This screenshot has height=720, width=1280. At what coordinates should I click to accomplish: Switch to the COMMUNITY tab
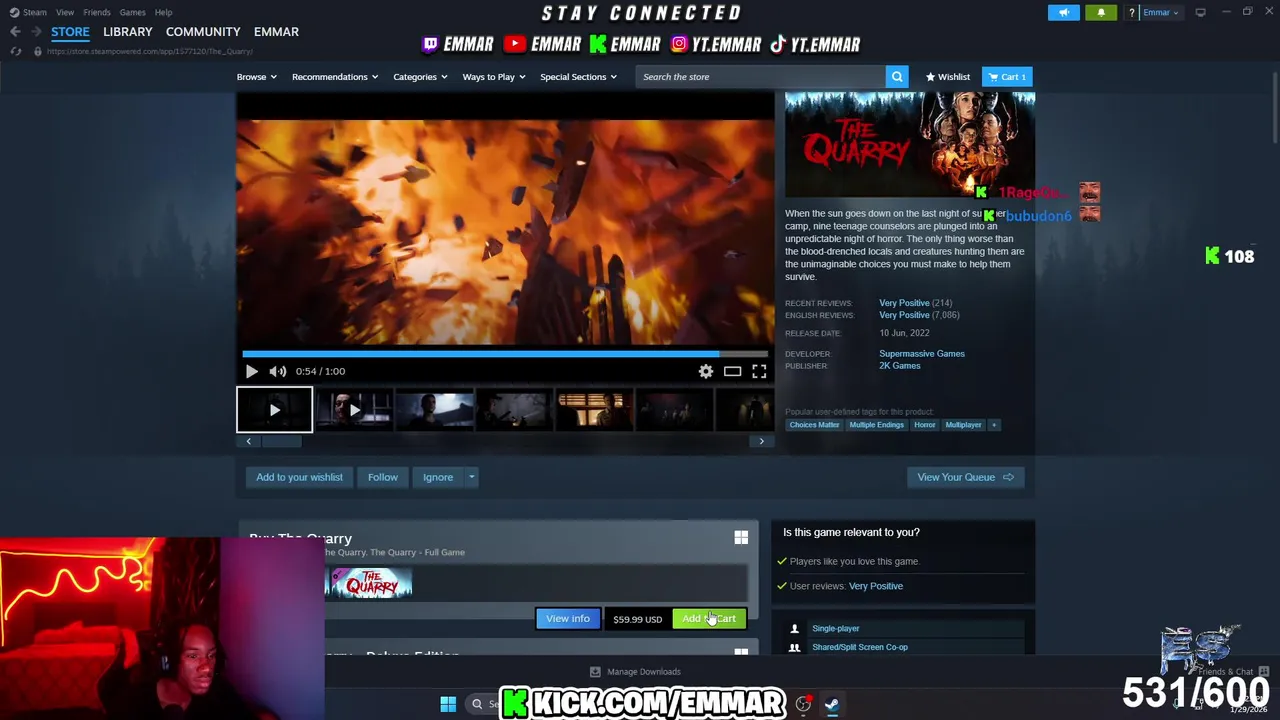pos(203,32)
